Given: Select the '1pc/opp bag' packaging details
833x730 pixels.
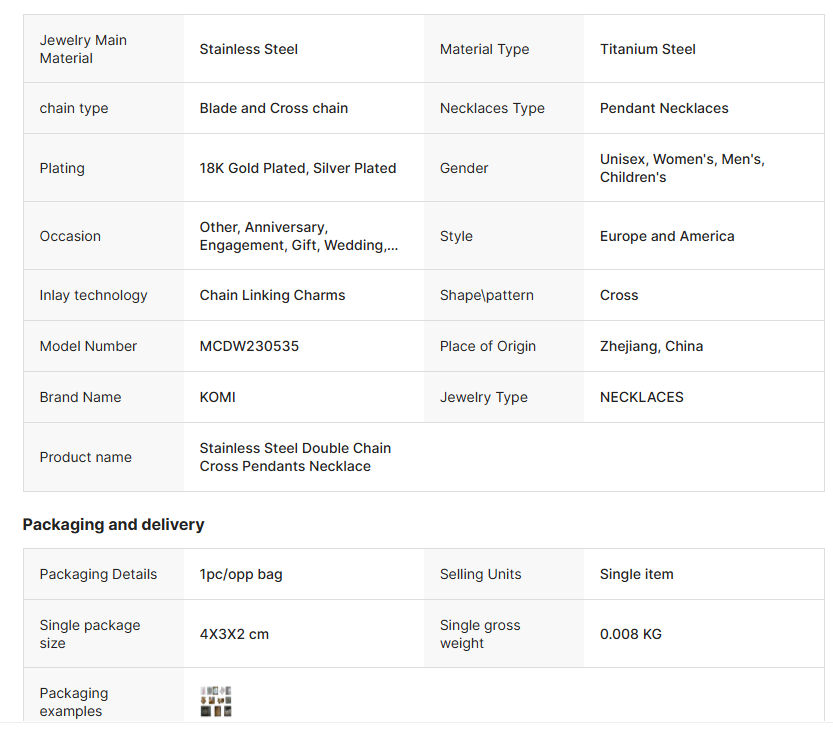Looking at the screenshot, I should [x=240, y=574].
